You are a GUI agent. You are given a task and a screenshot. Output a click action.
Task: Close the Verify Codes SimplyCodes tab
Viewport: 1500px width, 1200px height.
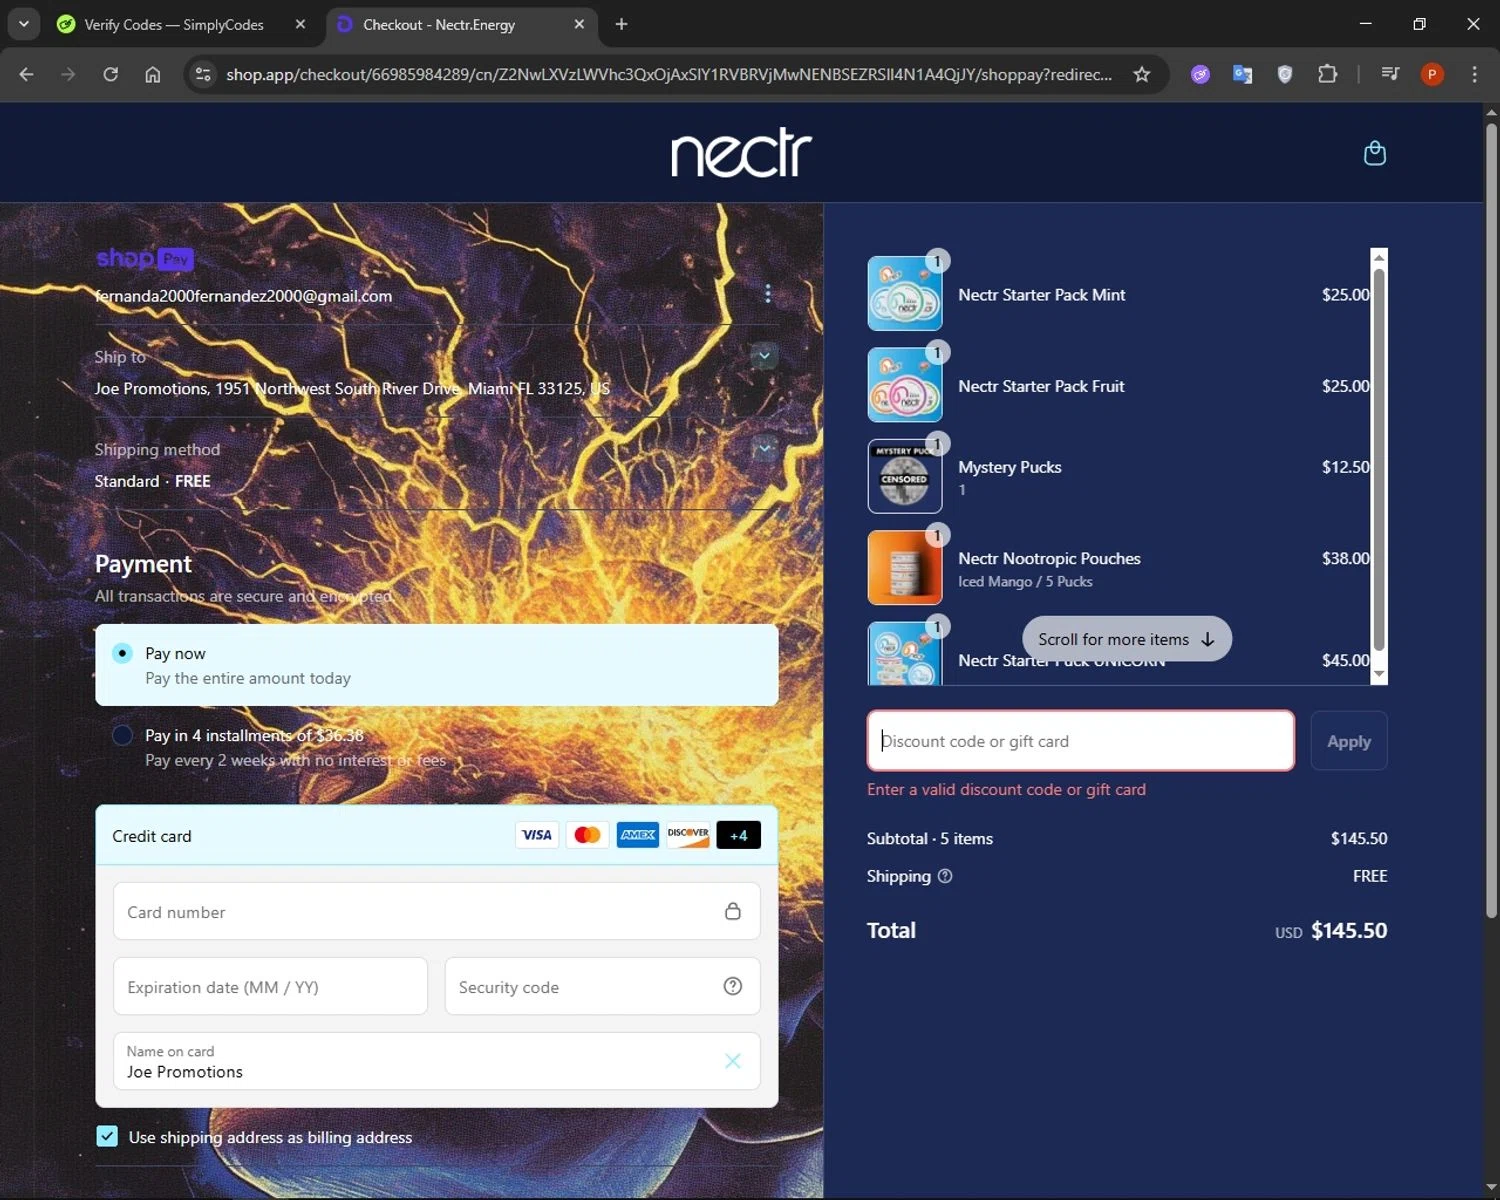point(300,24)
